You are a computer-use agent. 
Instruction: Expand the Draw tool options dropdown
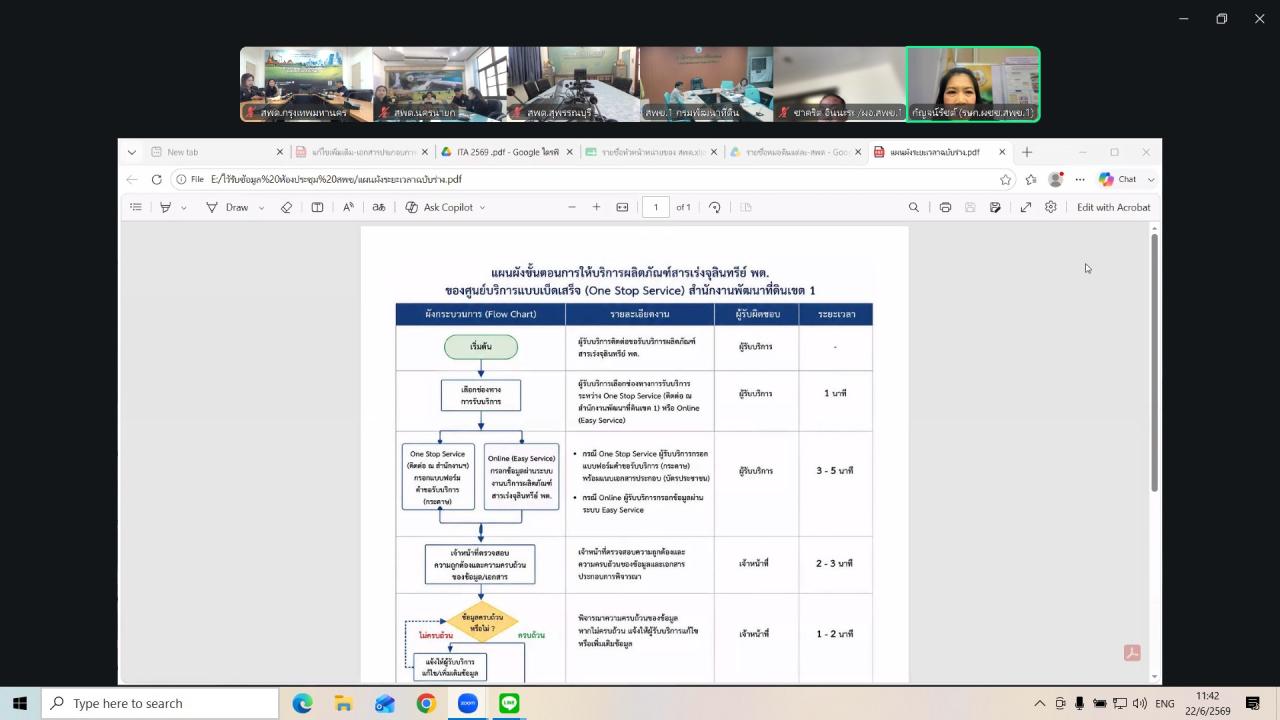[x=262, y=207]
